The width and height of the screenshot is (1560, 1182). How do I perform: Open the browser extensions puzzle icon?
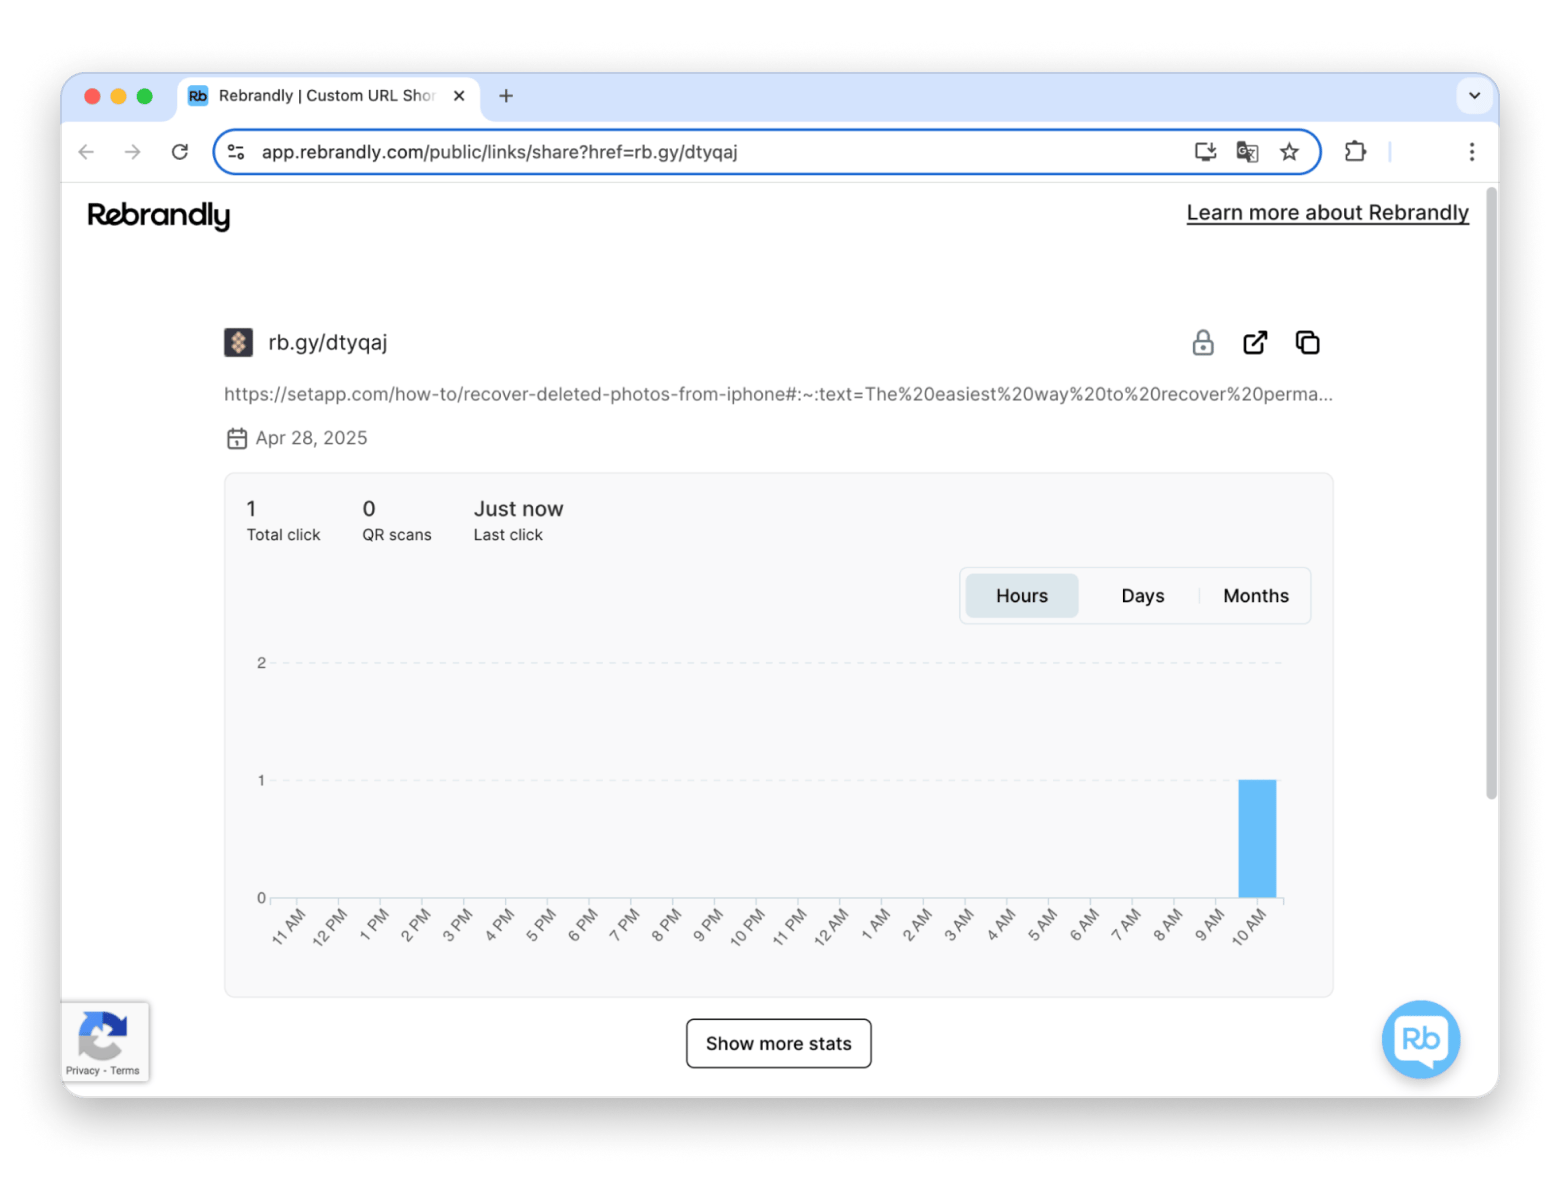pyautogui.click(x=1355, y=152)
